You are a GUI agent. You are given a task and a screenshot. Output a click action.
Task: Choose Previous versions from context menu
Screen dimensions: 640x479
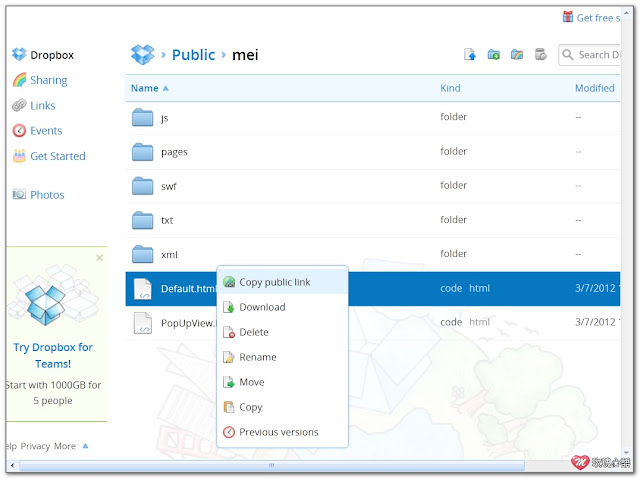pyautogui.click(x=282, y=432)
